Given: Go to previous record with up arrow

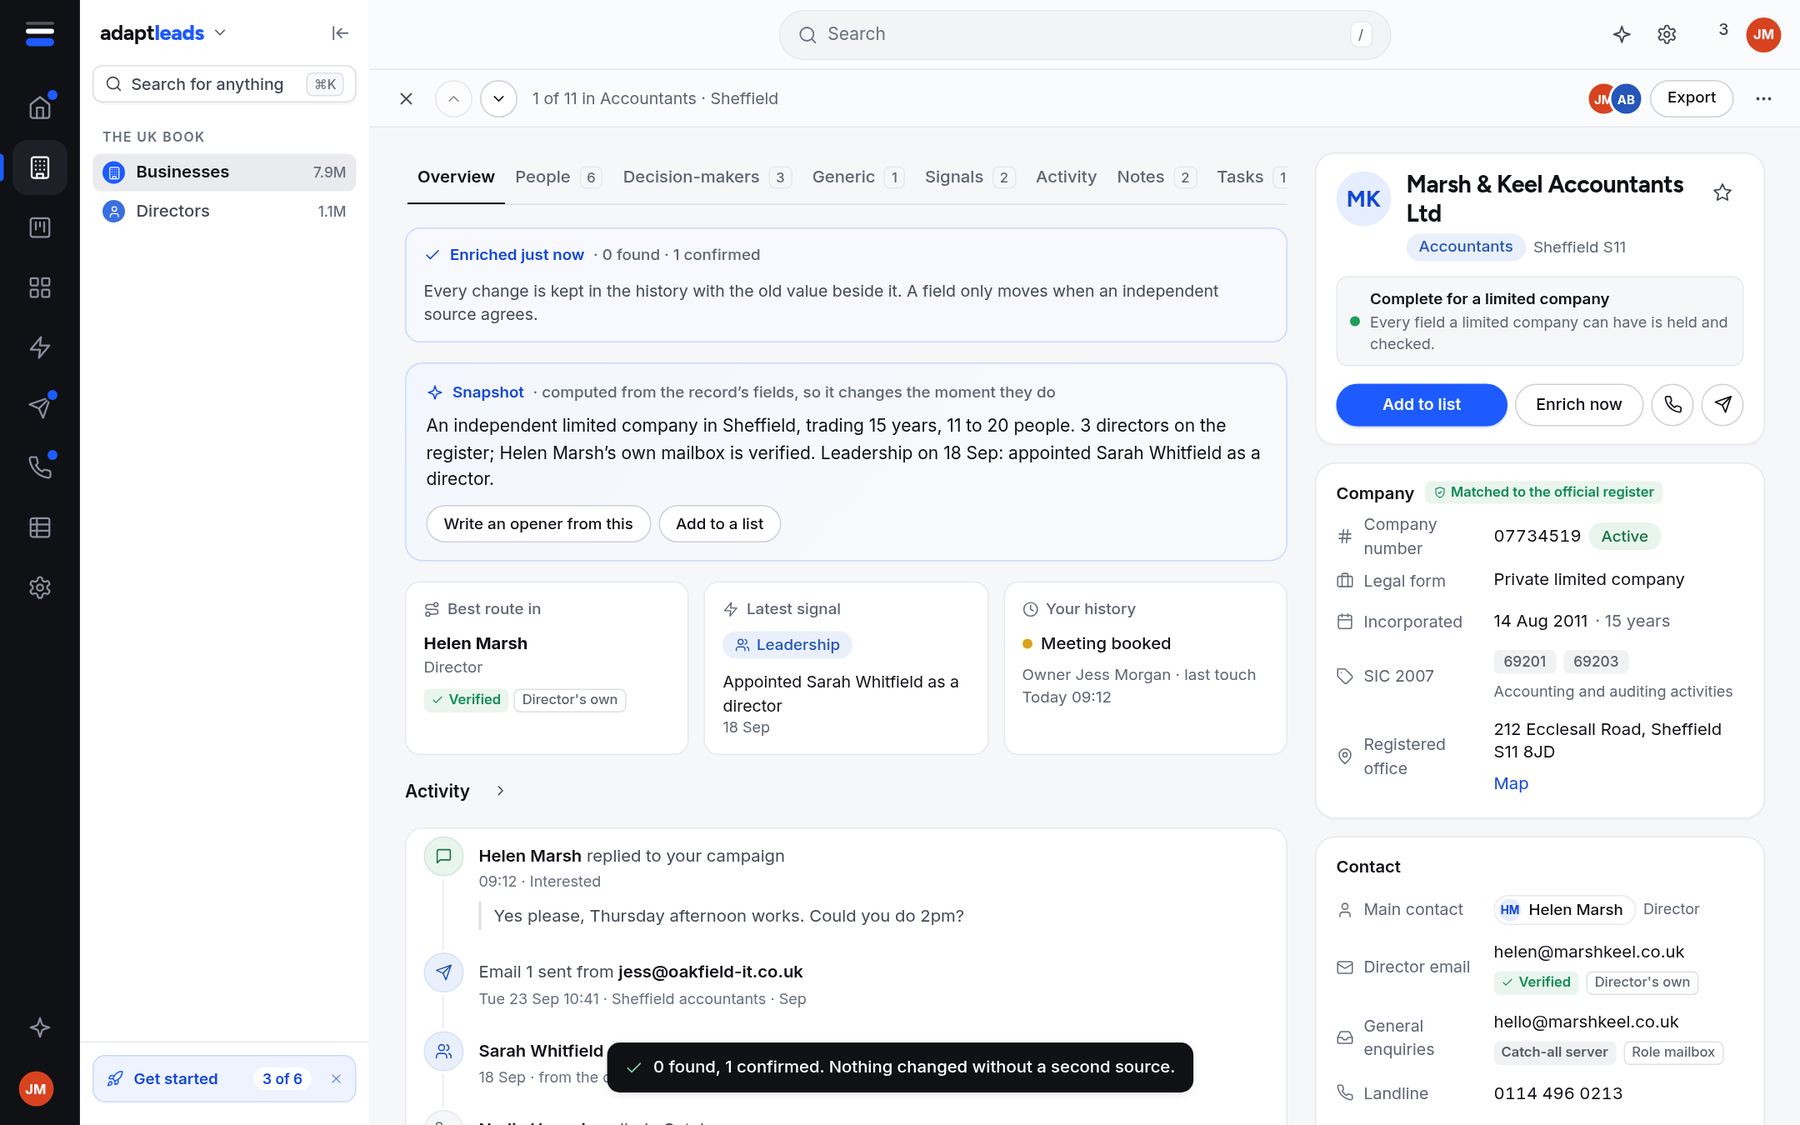Looking at the screenshot, I should coord(454,98).
